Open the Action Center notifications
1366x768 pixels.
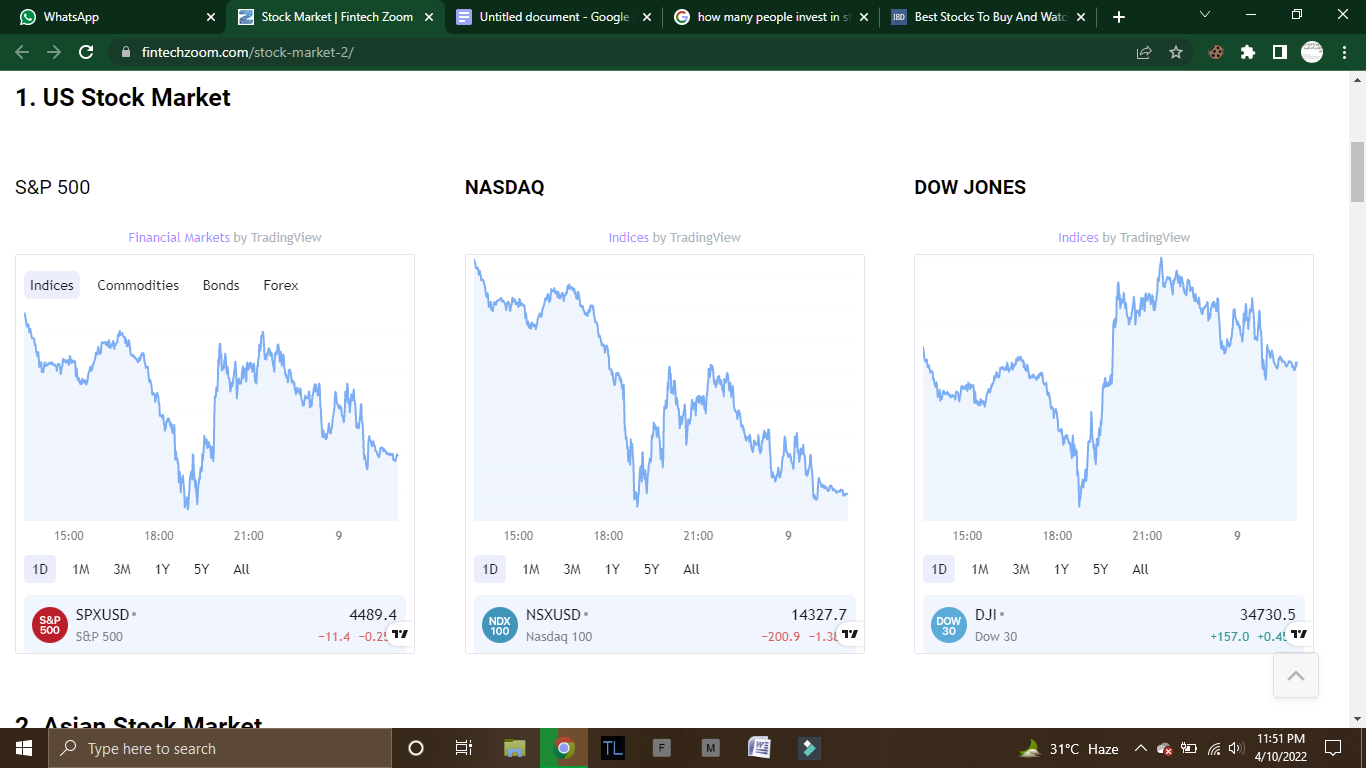tap(1332, 748)
